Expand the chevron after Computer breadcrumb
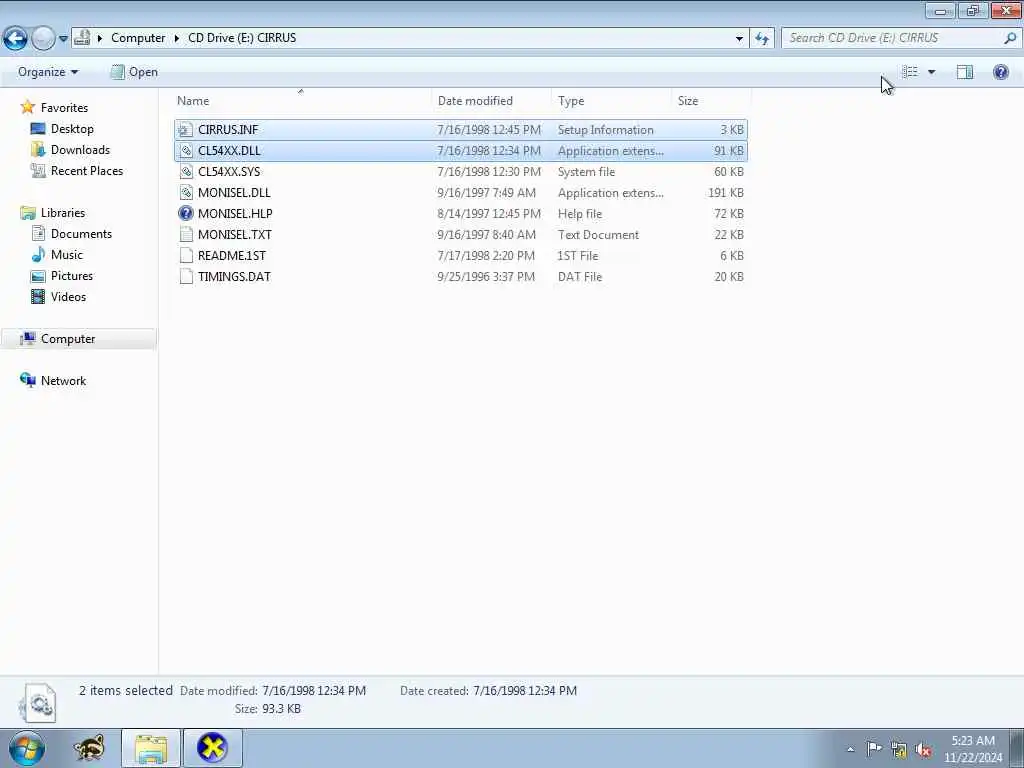This screenshot has width=1024, height=768. [176, 39]
